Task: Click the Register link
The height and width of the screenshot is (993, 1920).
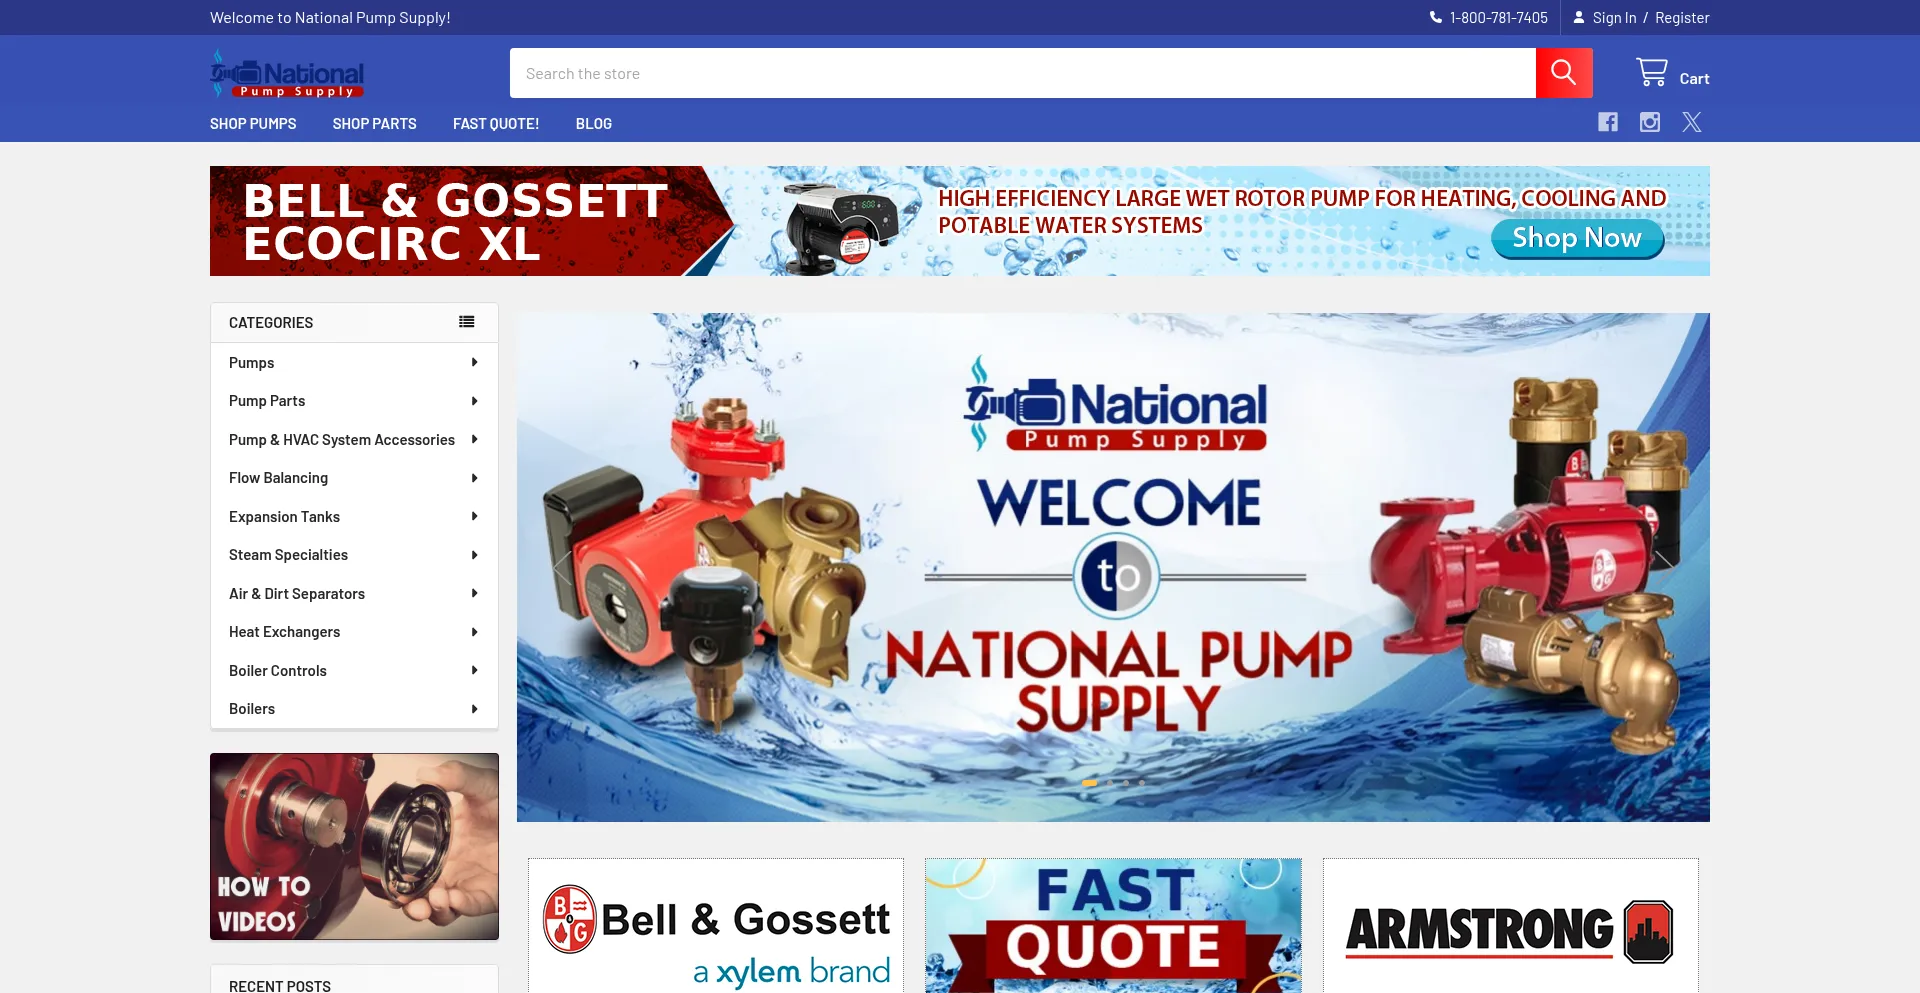Action: pyautogui.click(x=1681, y=17)
